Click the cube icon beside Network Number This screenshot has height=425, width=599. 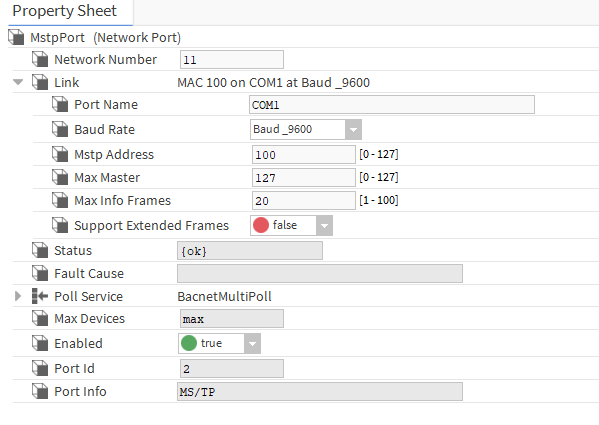40,59
